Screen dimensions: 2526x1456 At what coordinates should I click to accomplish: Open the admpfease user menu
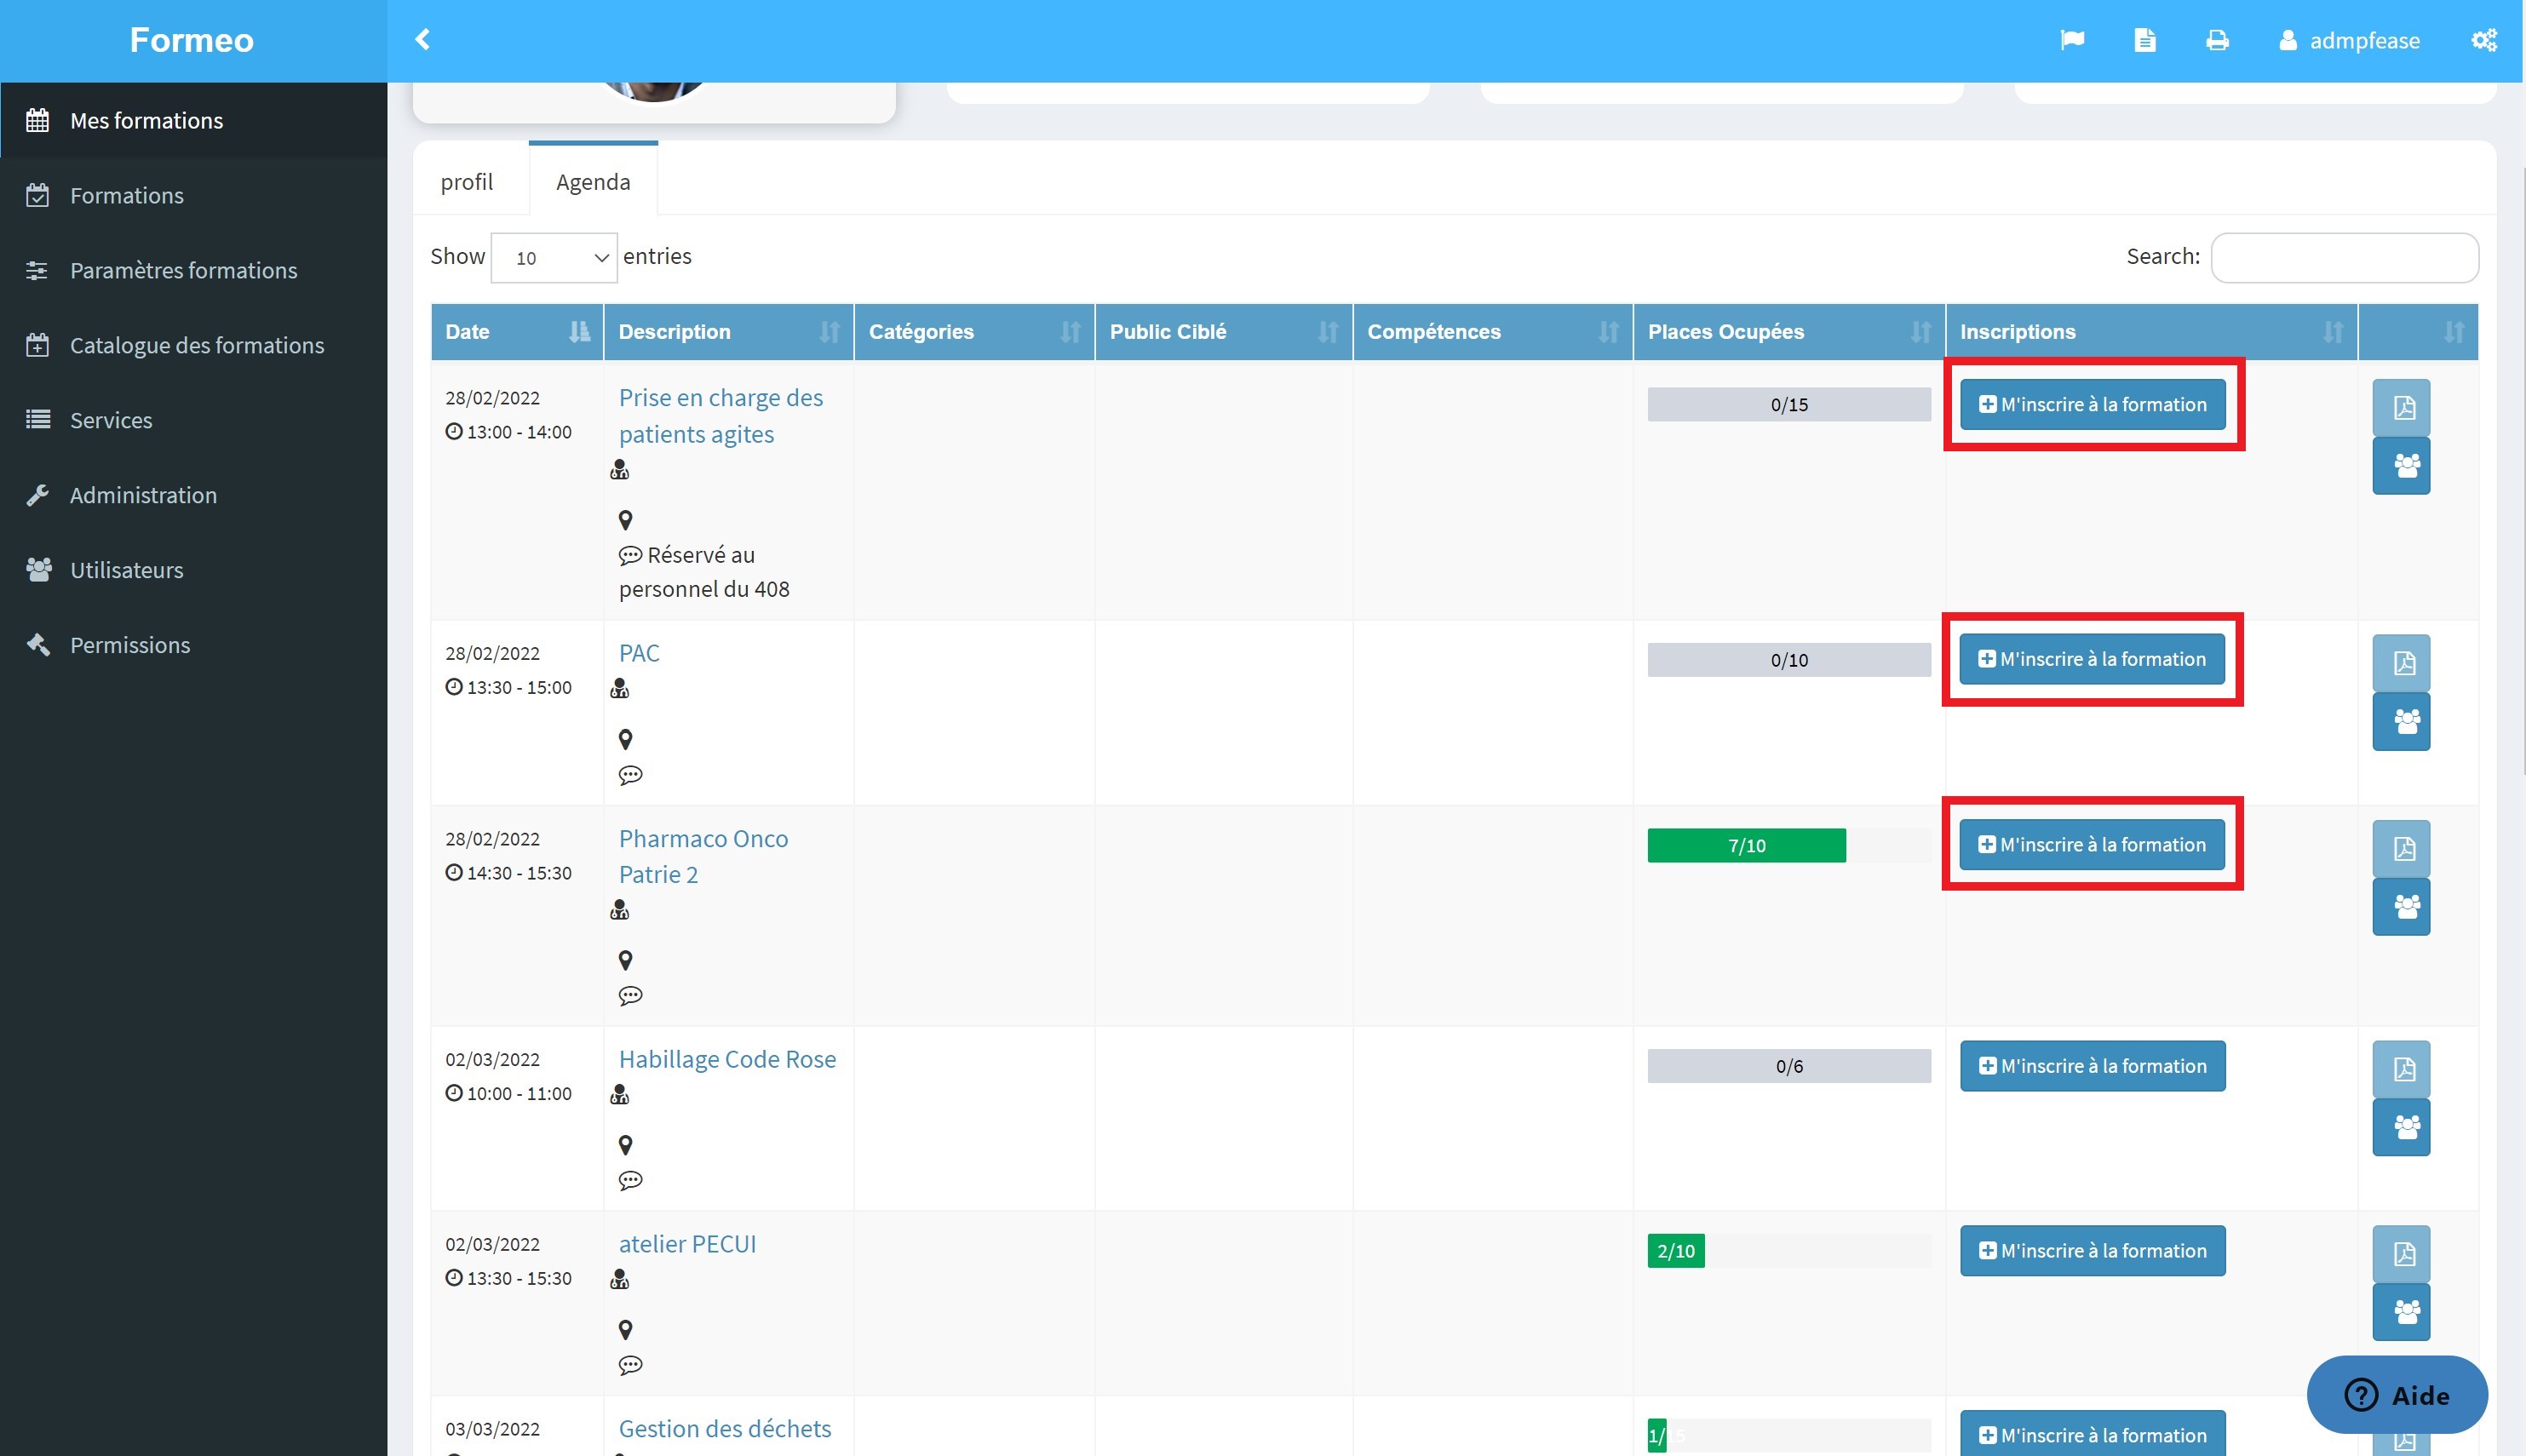(x=2349, y=40)
